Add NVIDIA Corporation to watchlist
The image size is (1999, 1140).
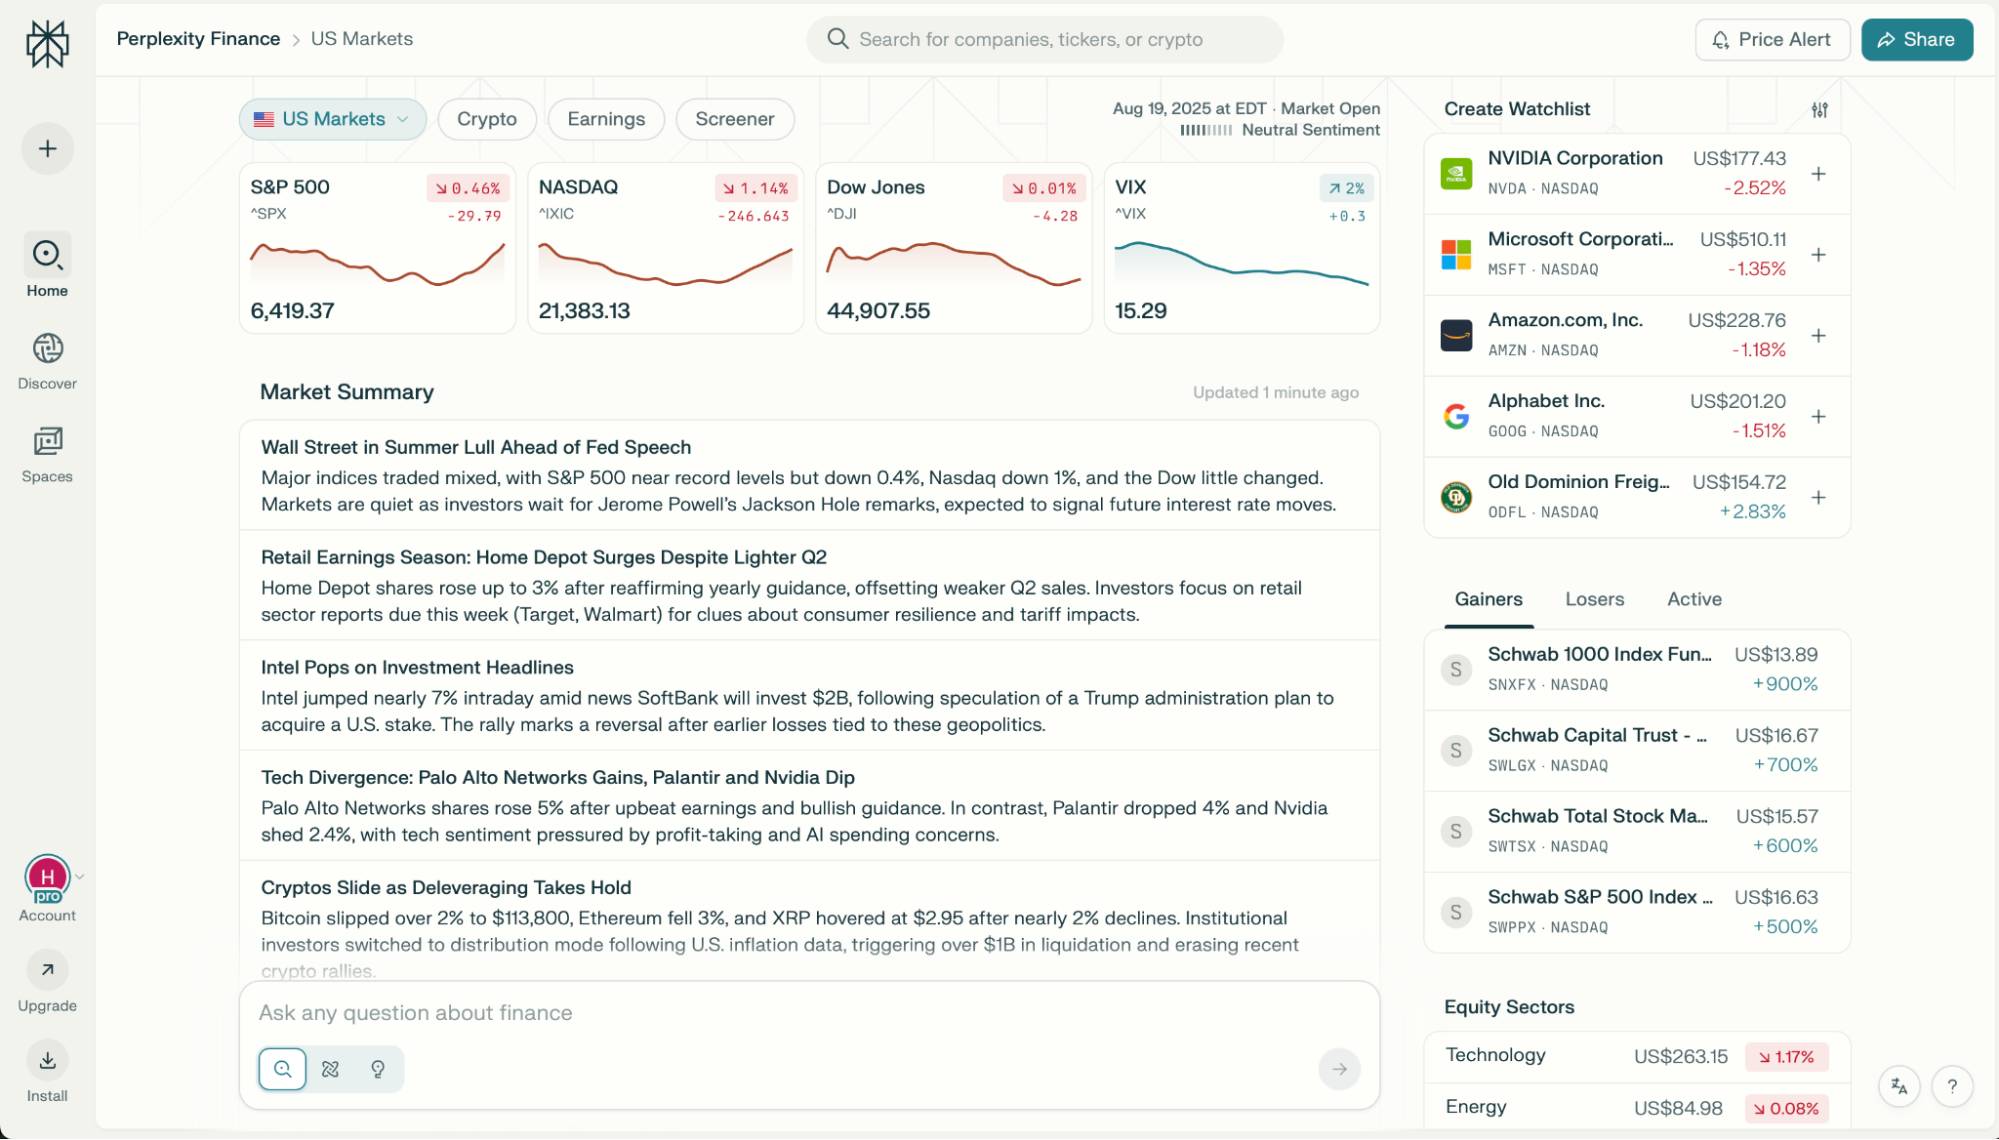pyautogui.click(x=1818, y=174)
